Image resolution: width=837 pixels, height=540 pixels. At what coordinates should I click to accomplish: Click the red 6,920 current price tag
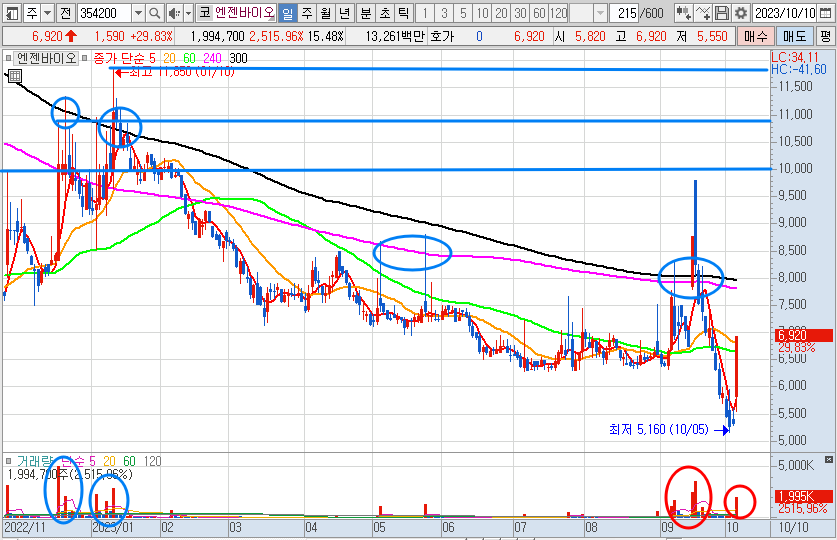(803, 336)
